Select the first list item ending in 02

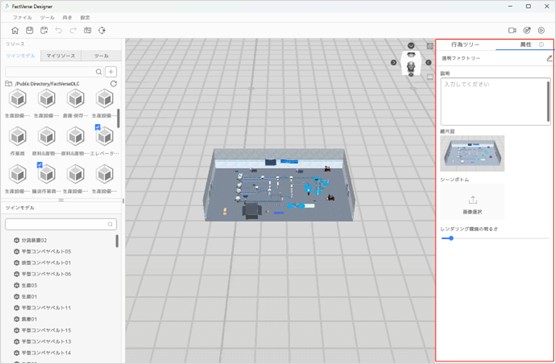[34, 240]
